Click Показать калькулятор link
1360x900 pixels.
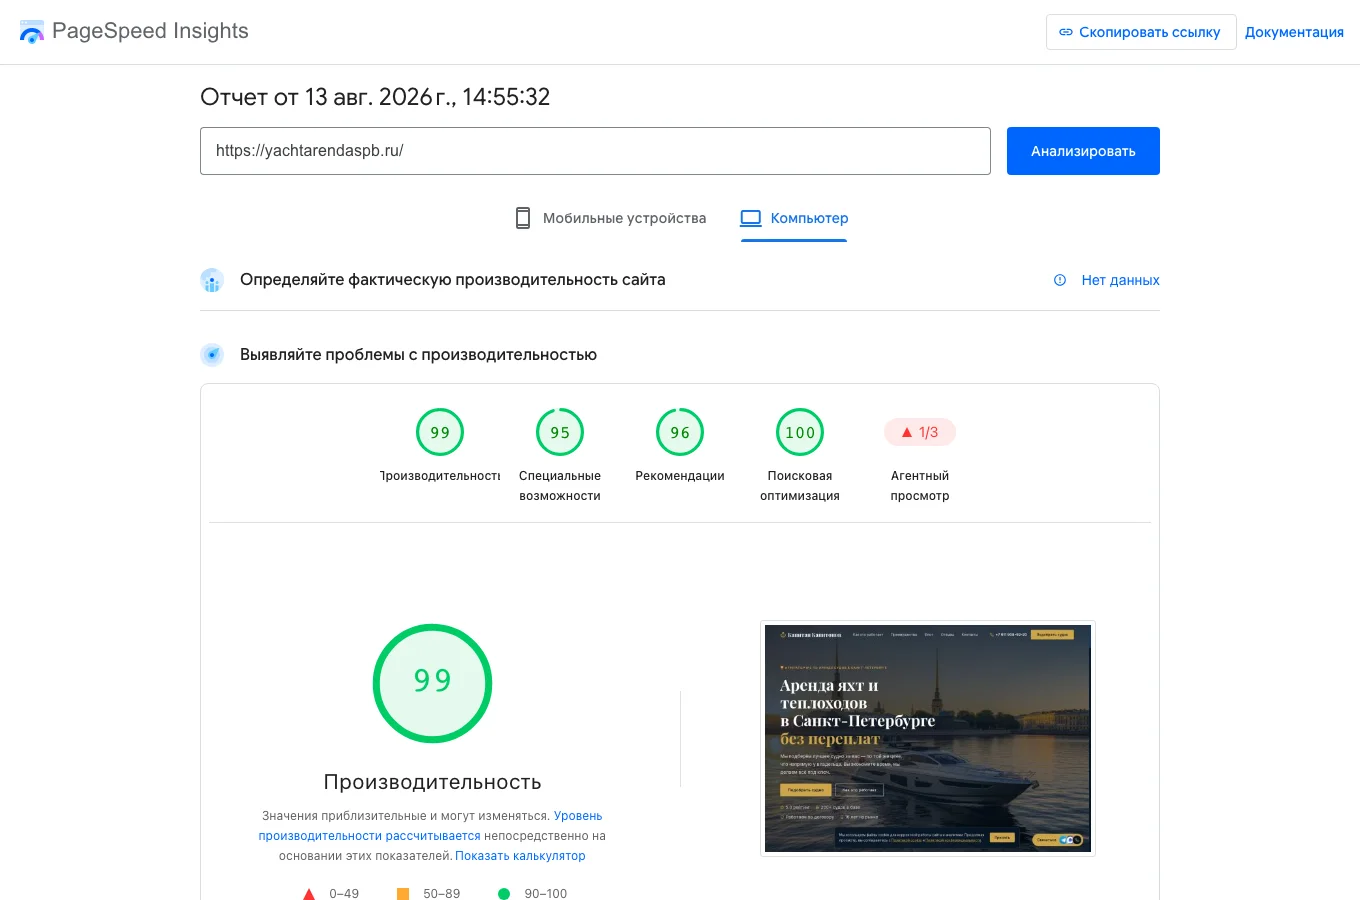520,856
